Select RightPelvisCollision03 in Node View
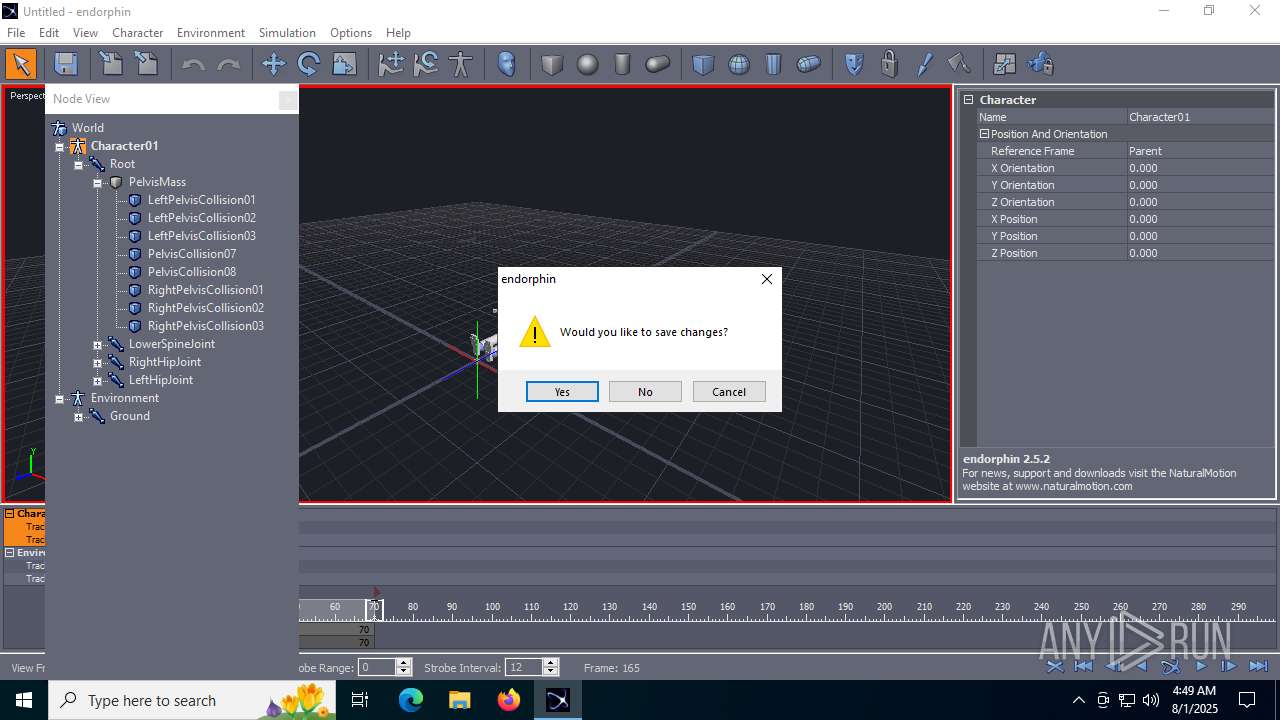Viewport: 1280px width, 720px height. click(x=206, y=326)
